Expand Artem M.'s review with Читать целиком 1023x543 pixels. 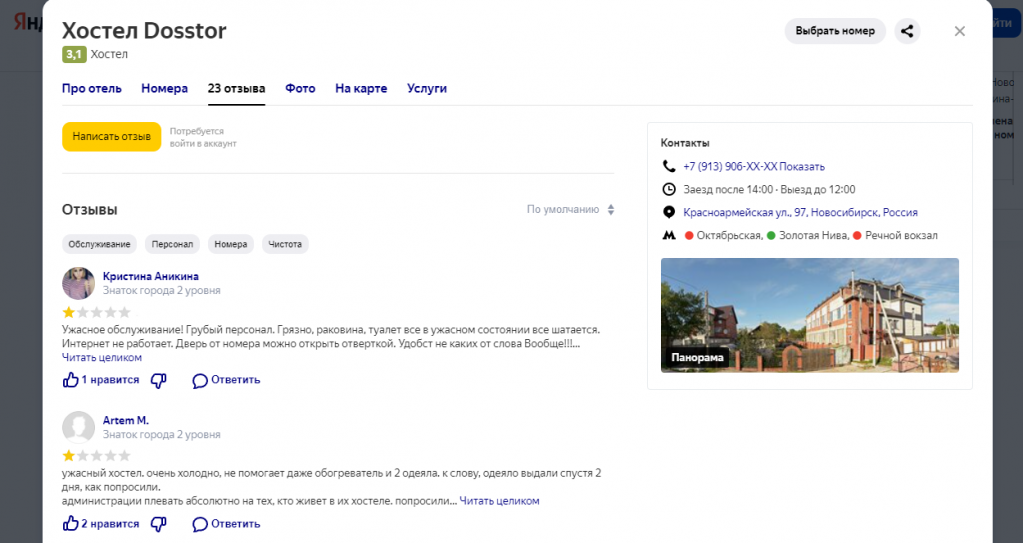[x=499, y=501]
